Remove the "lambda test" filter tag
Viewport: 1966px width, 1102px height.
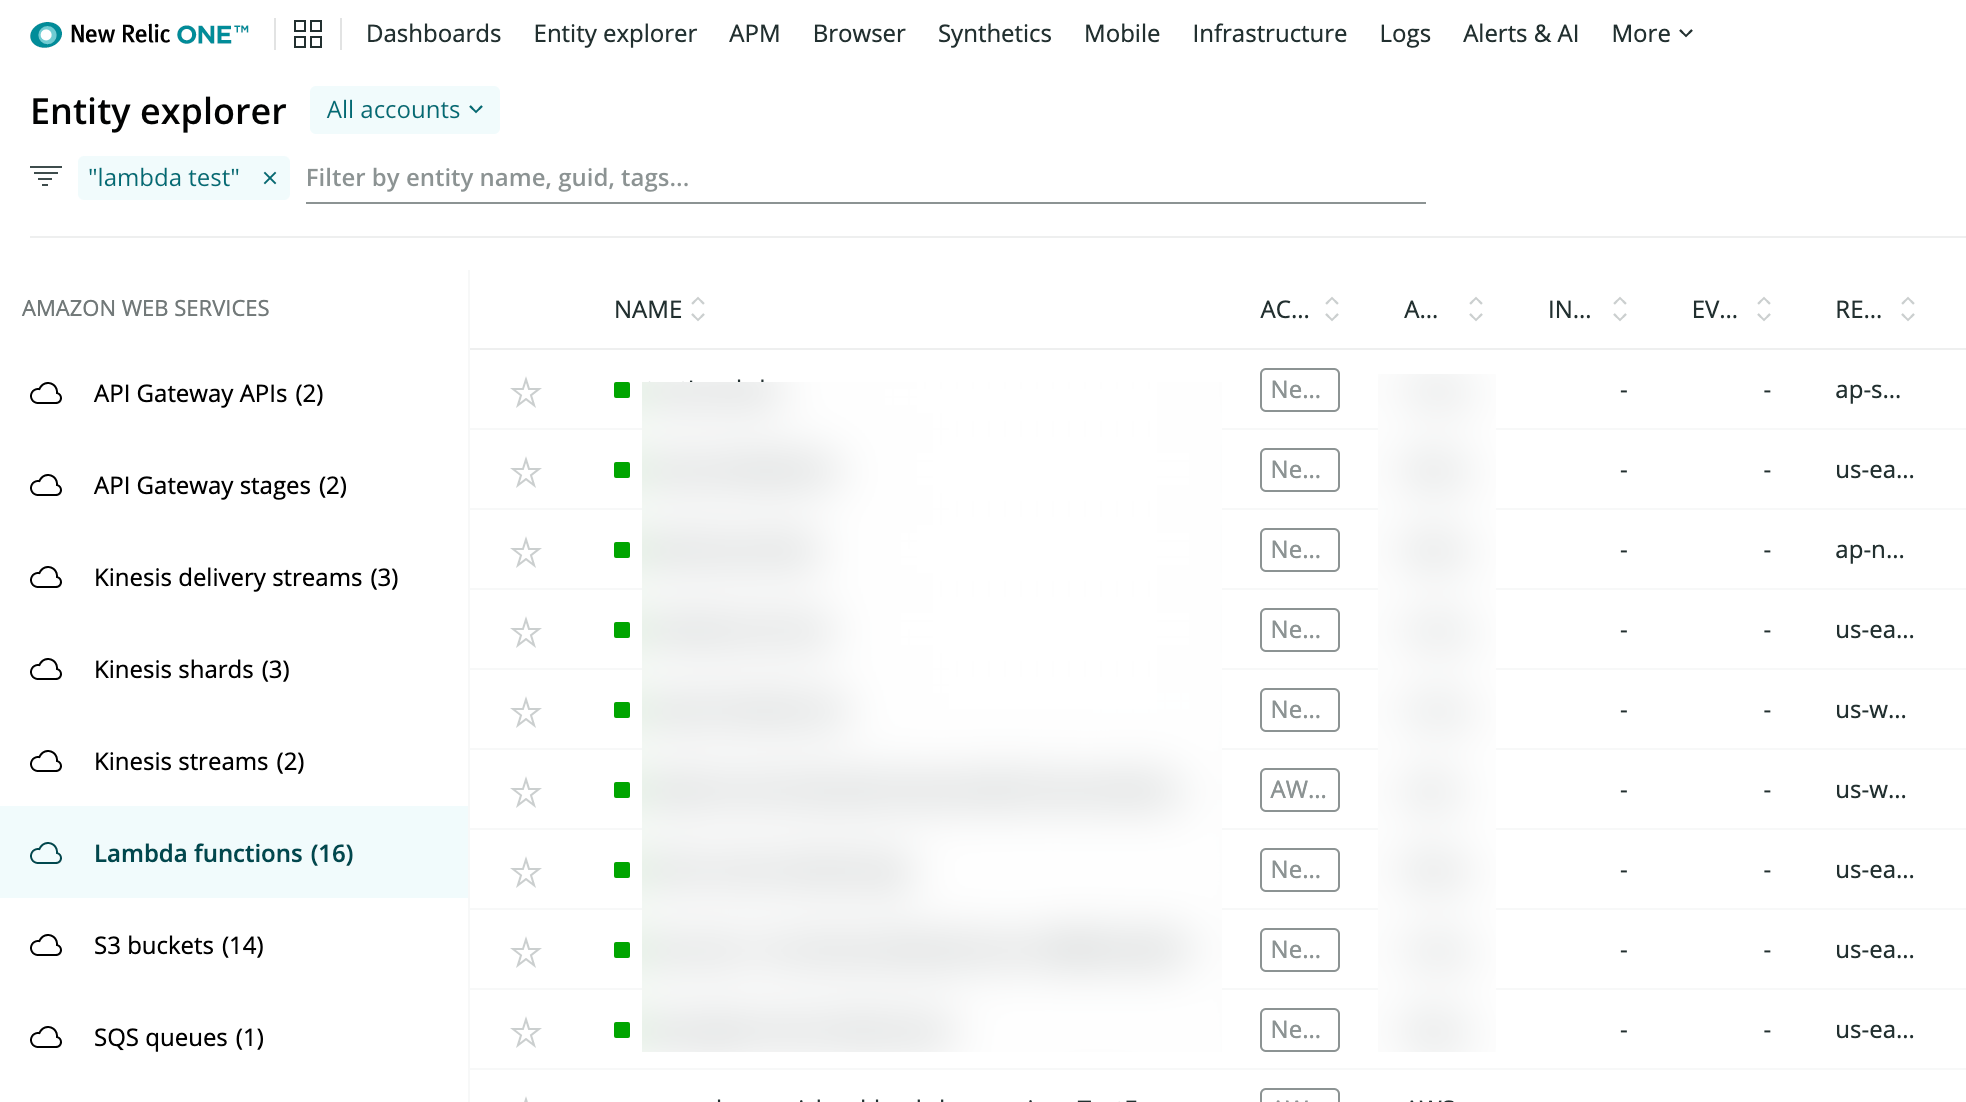pos(269,178)
